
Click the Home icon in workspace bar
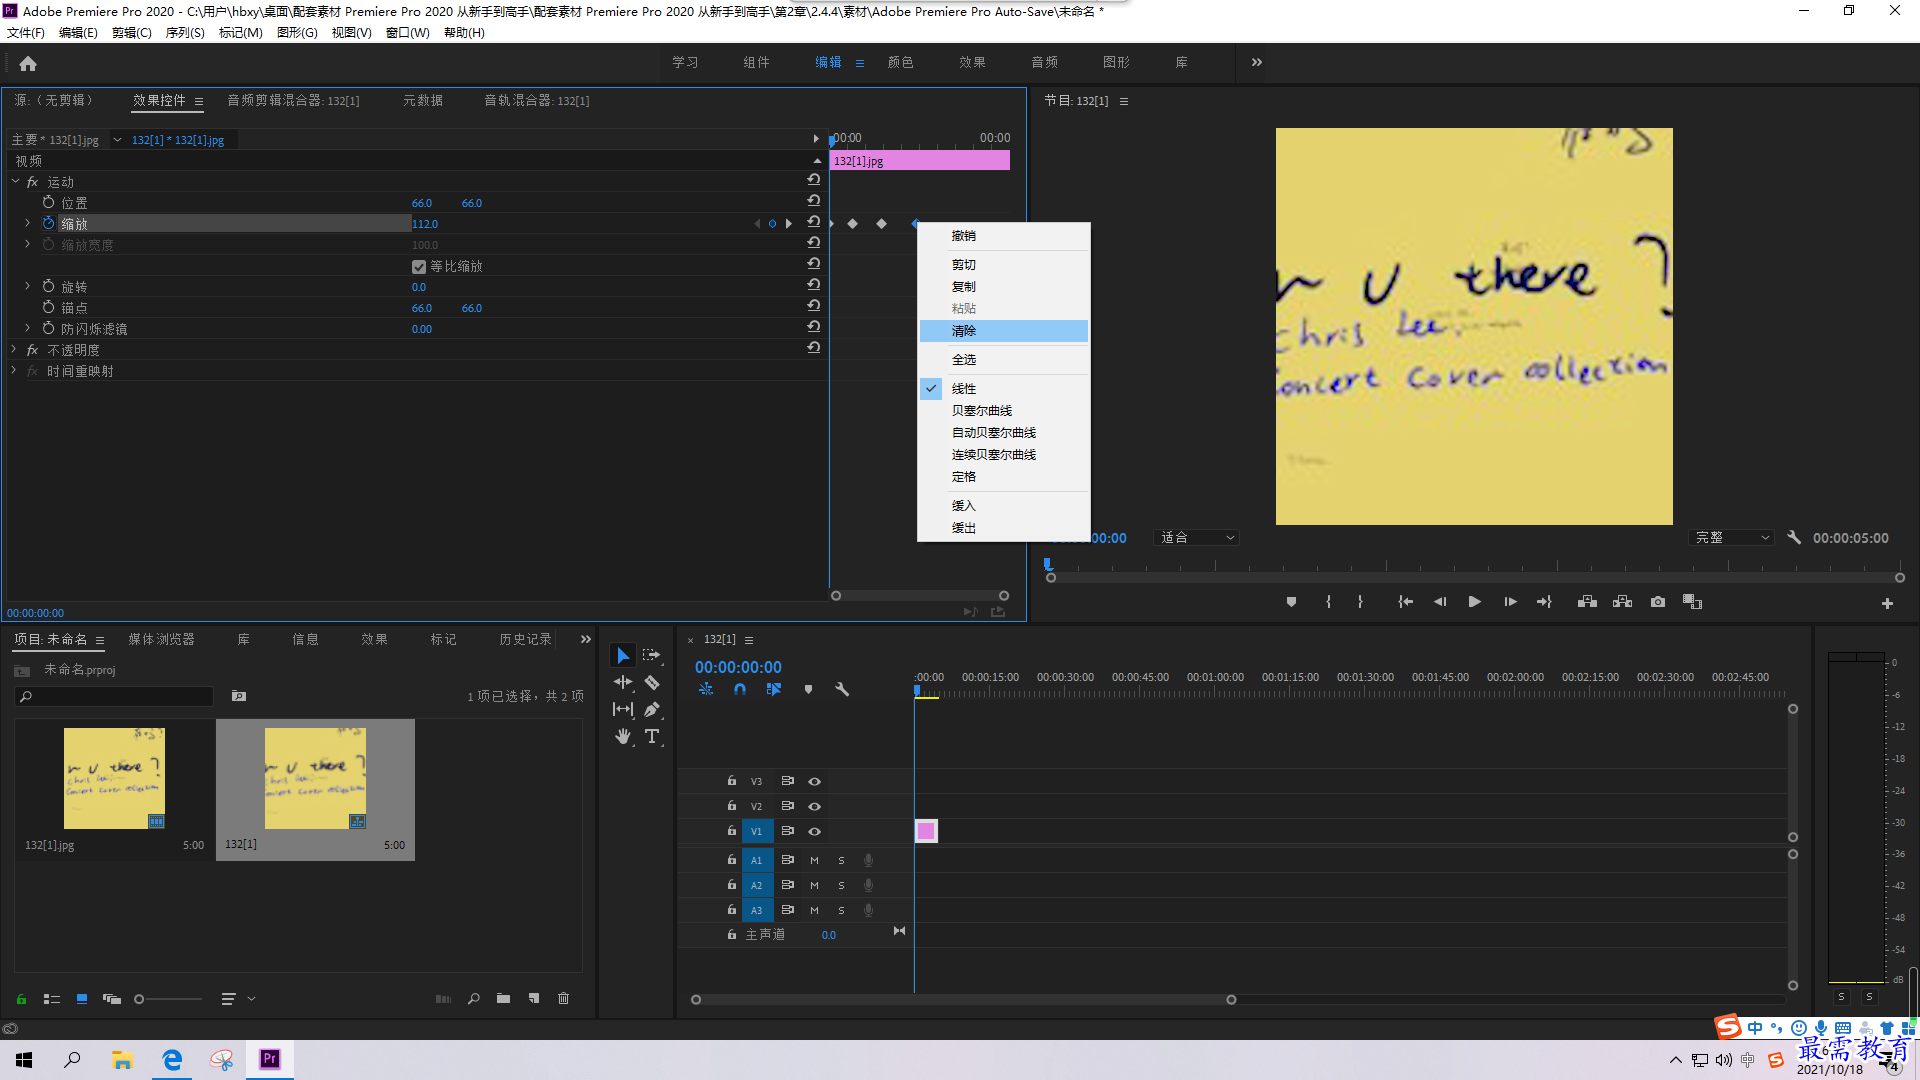[x=28, y=63]
